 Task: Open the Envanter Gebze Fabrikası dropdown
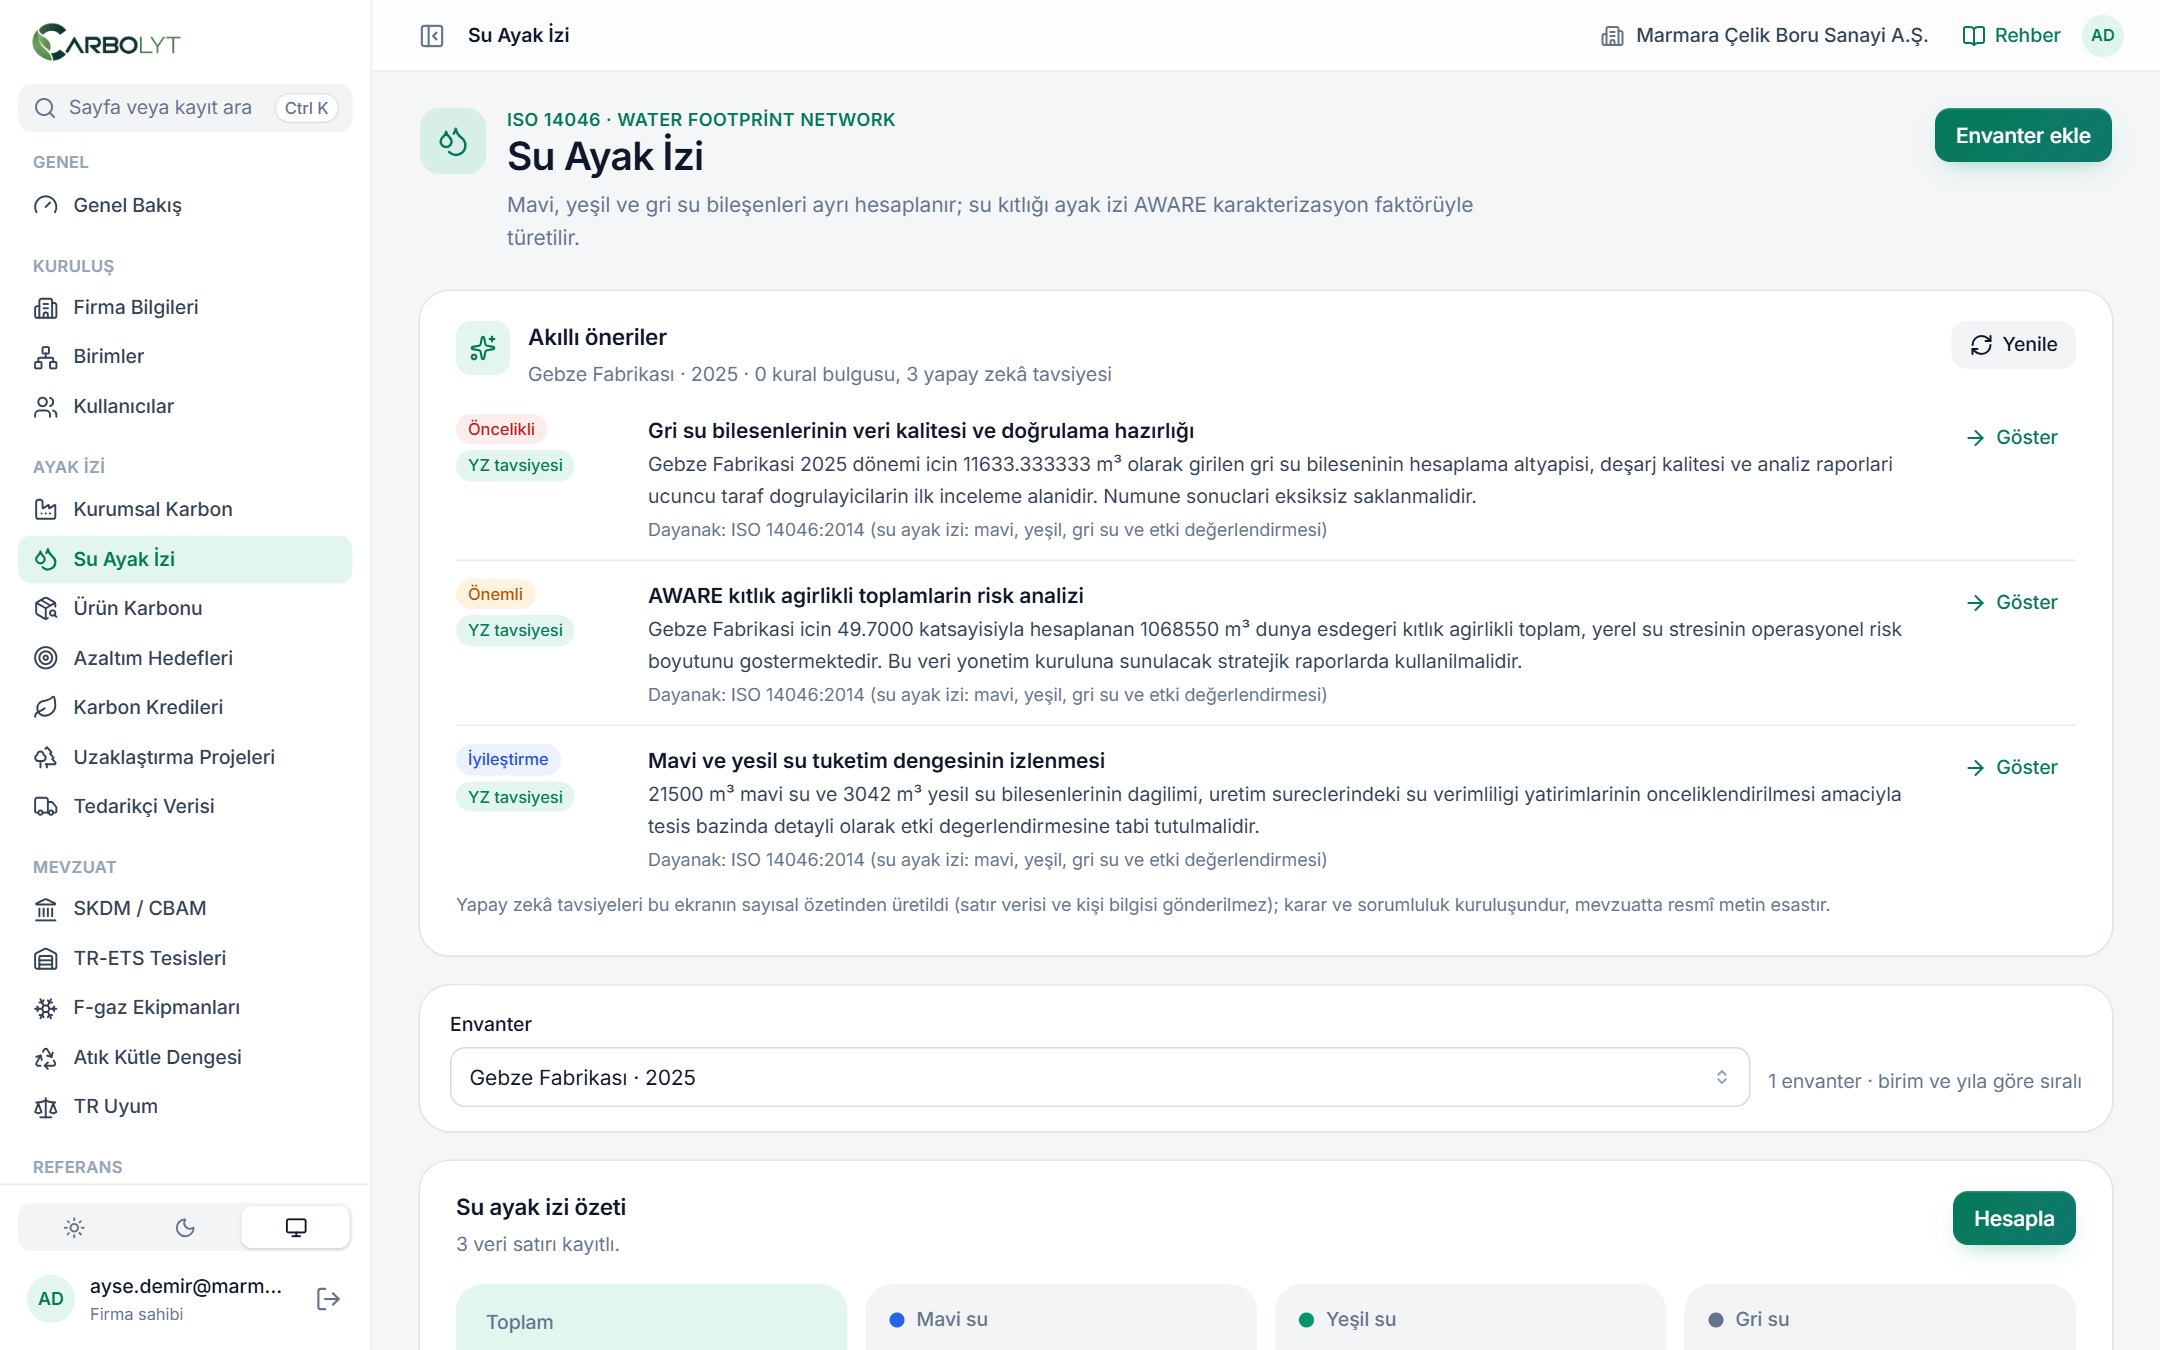[1099, 1078]
